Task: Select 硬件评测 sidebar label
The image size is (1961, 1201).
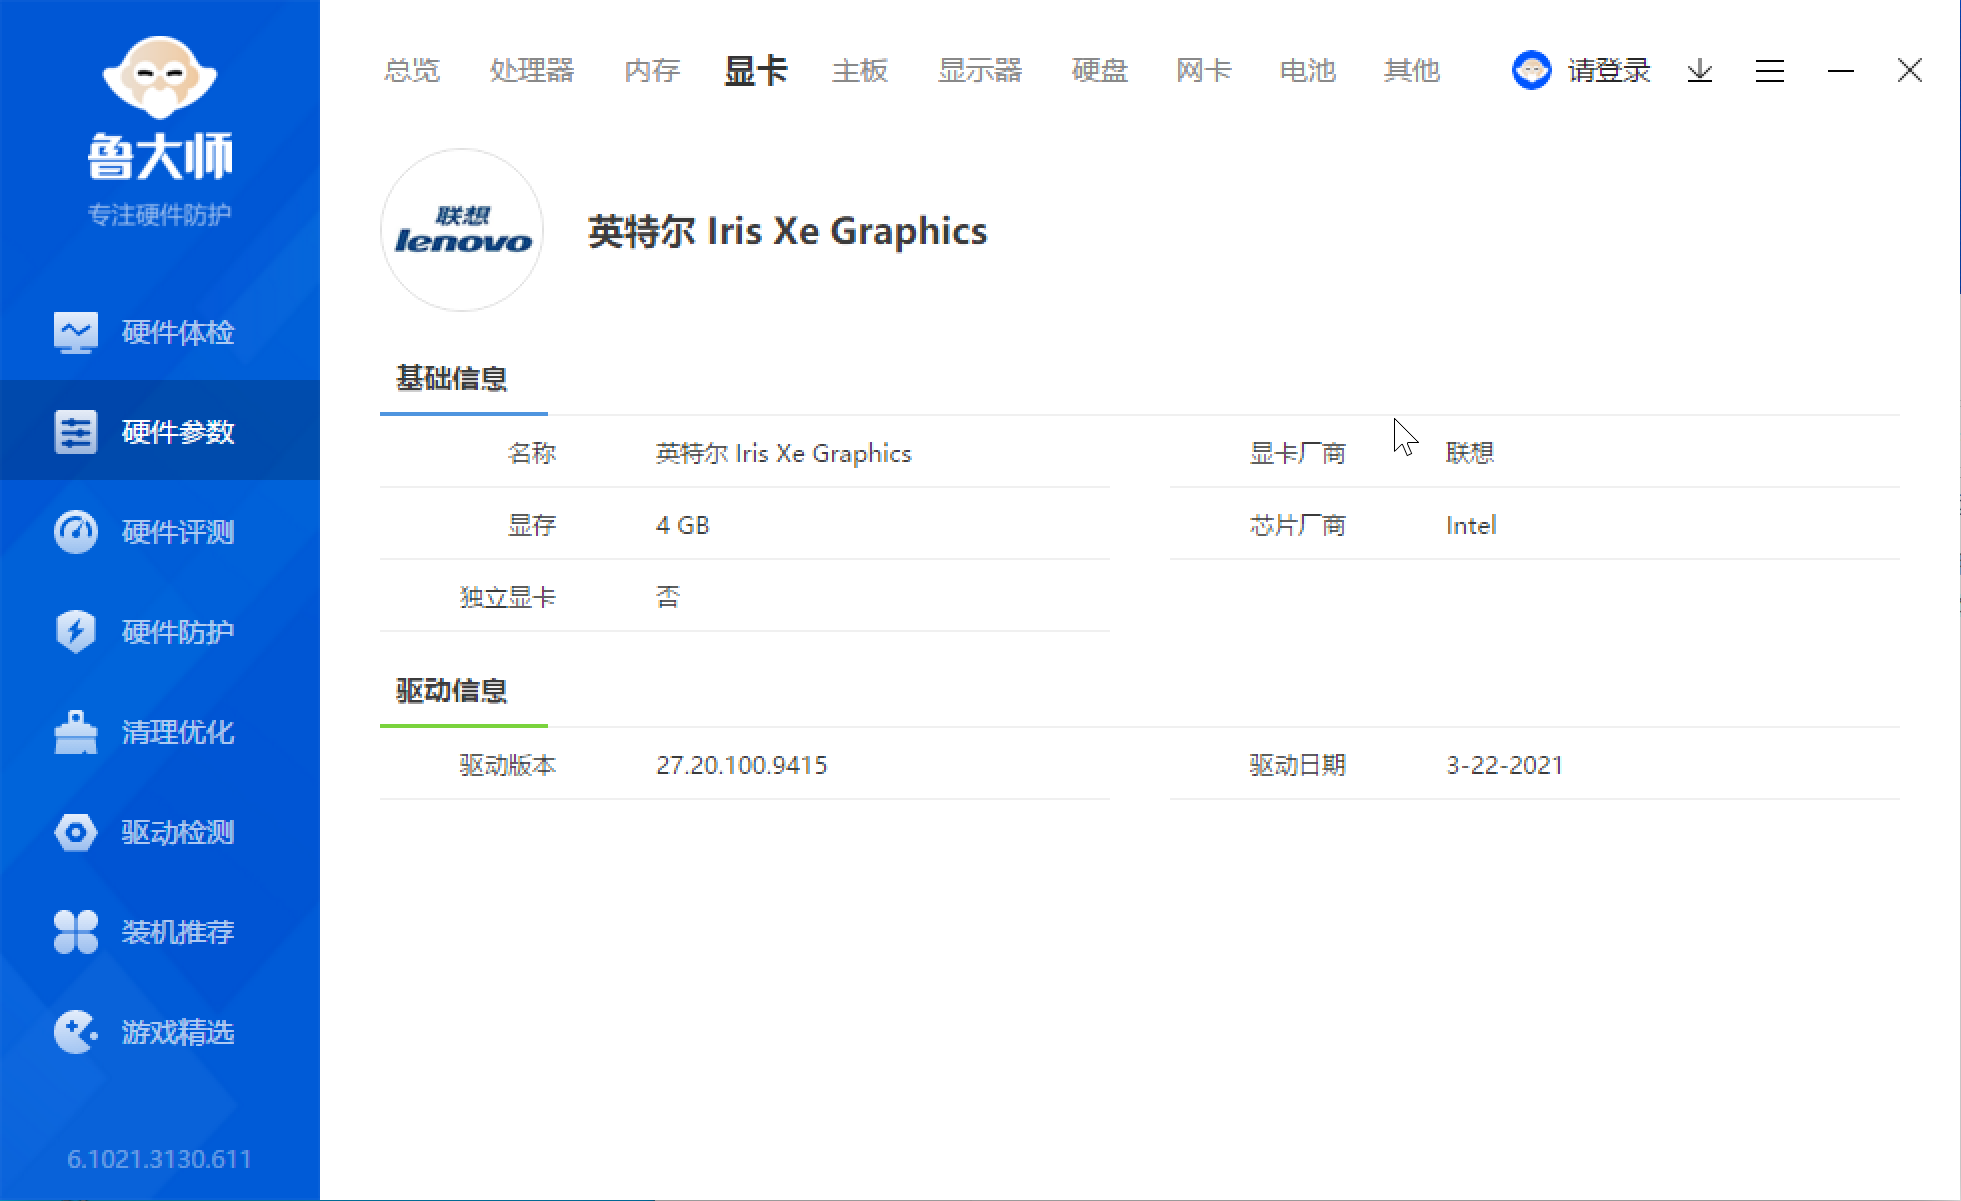Action: click(178, 532)
